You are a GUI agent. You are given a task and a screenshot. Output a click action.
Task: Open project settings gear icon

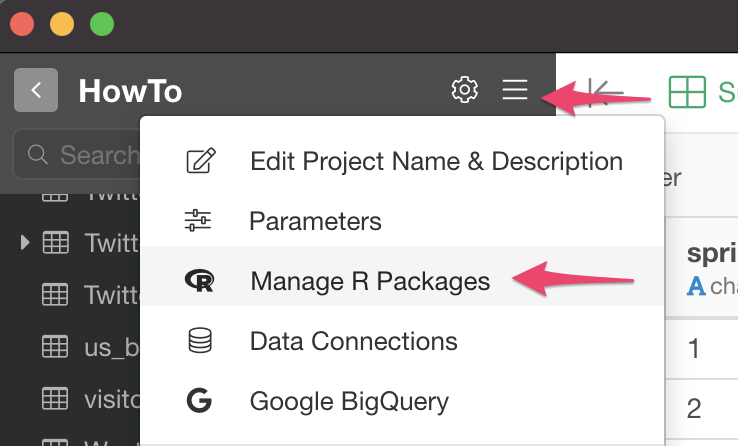pyautogui.click(x=465, y=89)
